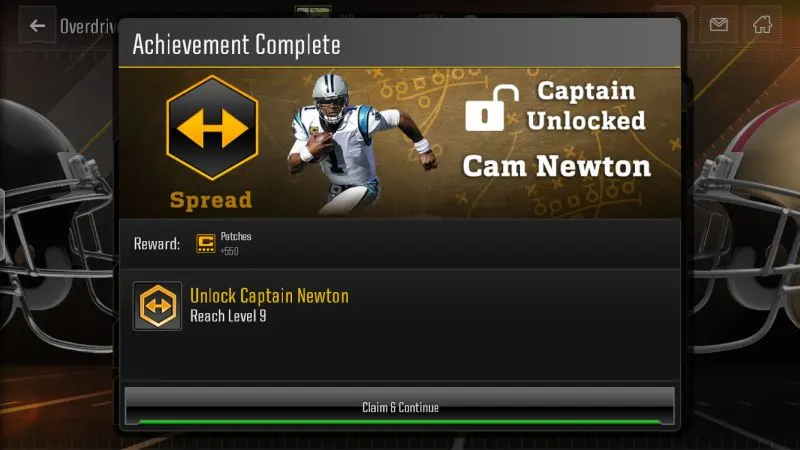Tap the Spread label under the emblem
The width and height of the screenshot is (800, 450).
click(x=211, y=200)
